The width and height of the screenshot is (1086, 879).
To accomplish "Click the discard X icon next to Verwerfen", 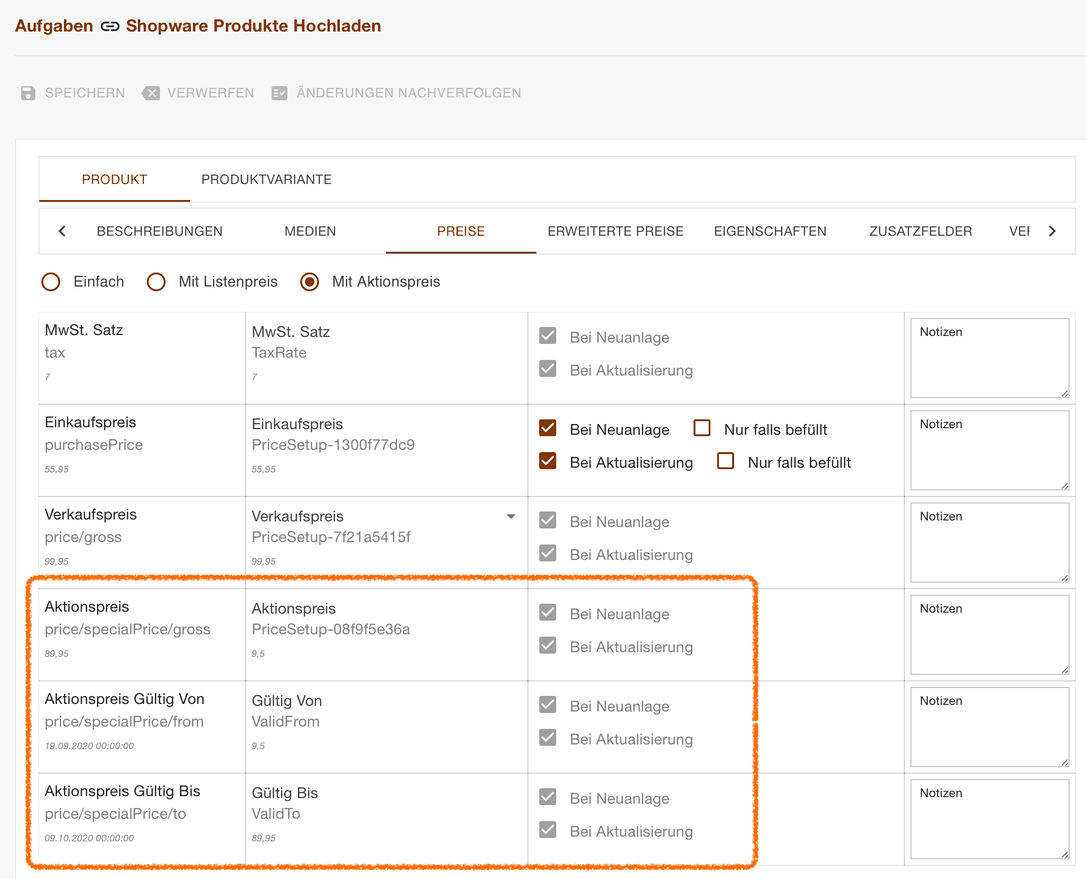I will coord(151,93).
